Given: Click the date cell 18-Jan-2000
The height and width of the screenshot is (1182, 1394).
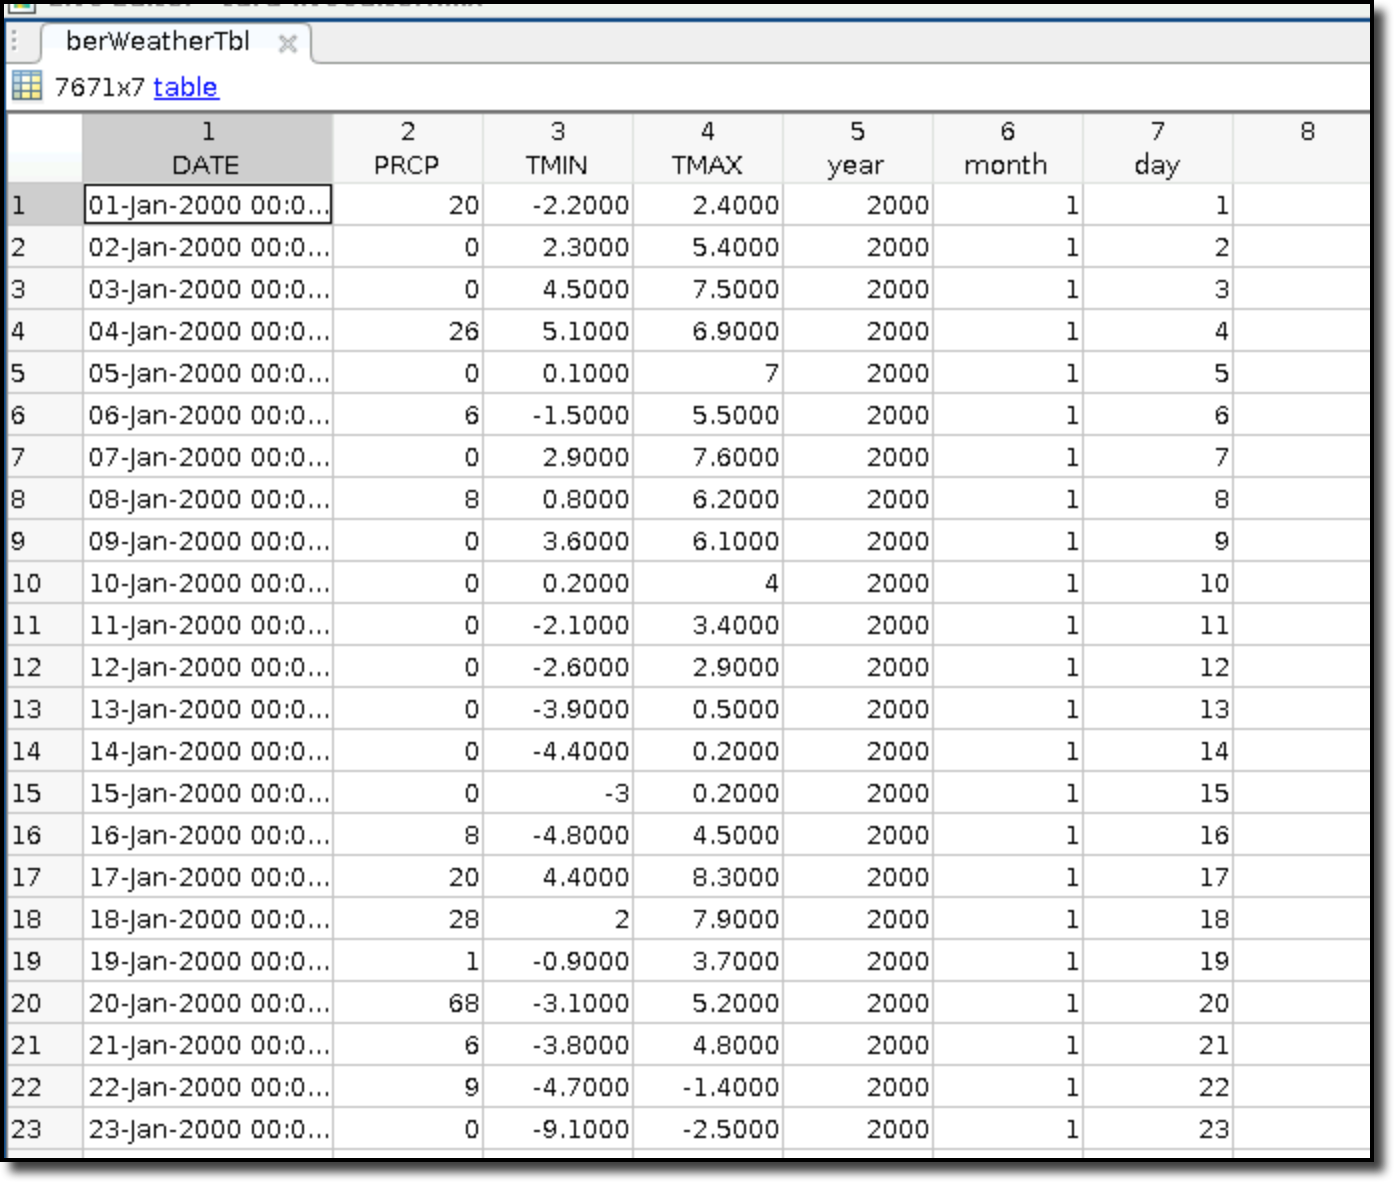Looking at the screenshot, I should pyautogui.click(x=208, y=919).
